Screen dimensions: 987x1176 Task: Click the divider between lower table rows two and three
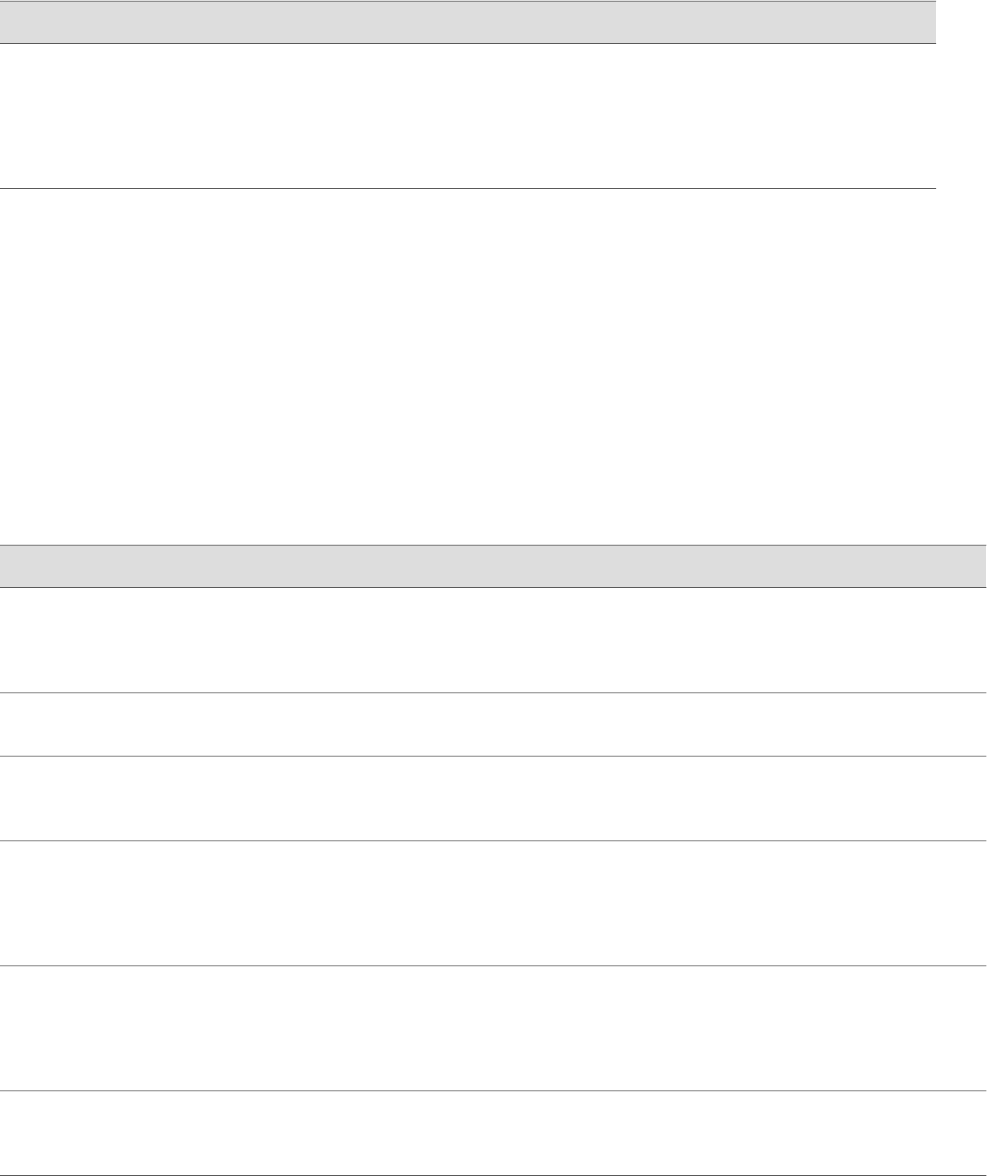click(x=493, y=756)
